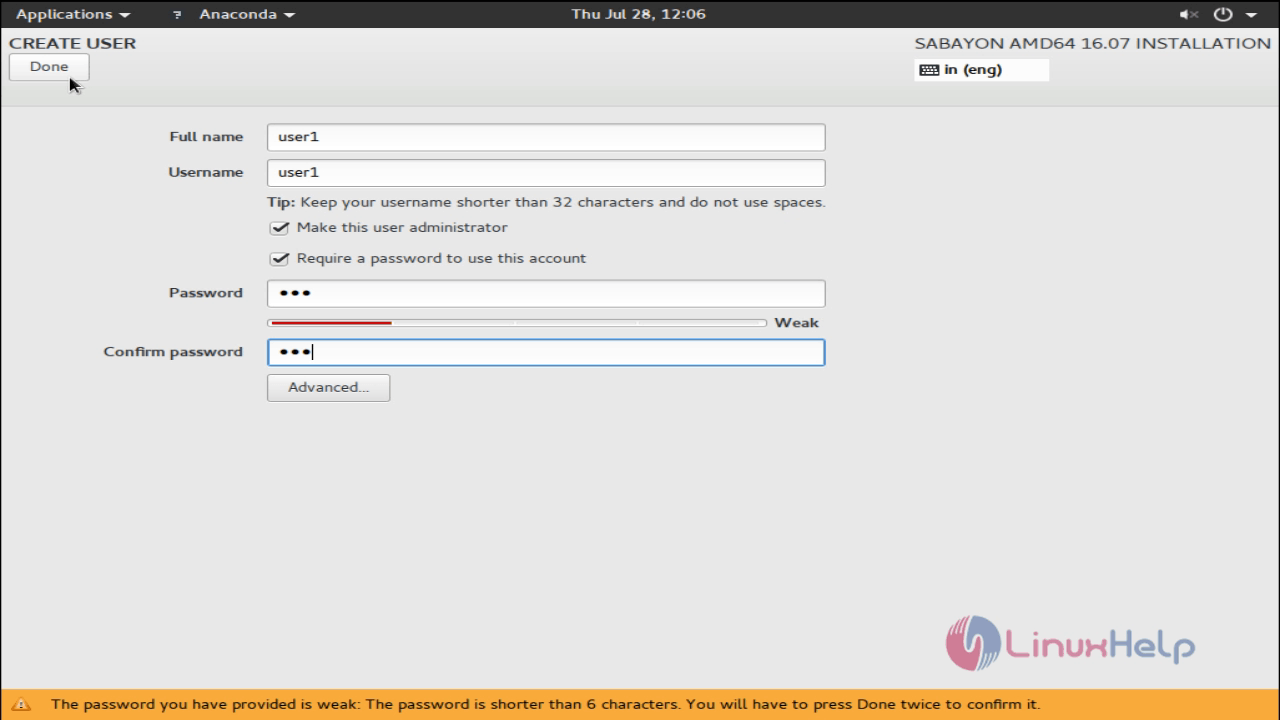1280x720 pixels.
Task: Click SABAYON AMD64 16.07 INSTALLATION title
Action: [1093, 43]
